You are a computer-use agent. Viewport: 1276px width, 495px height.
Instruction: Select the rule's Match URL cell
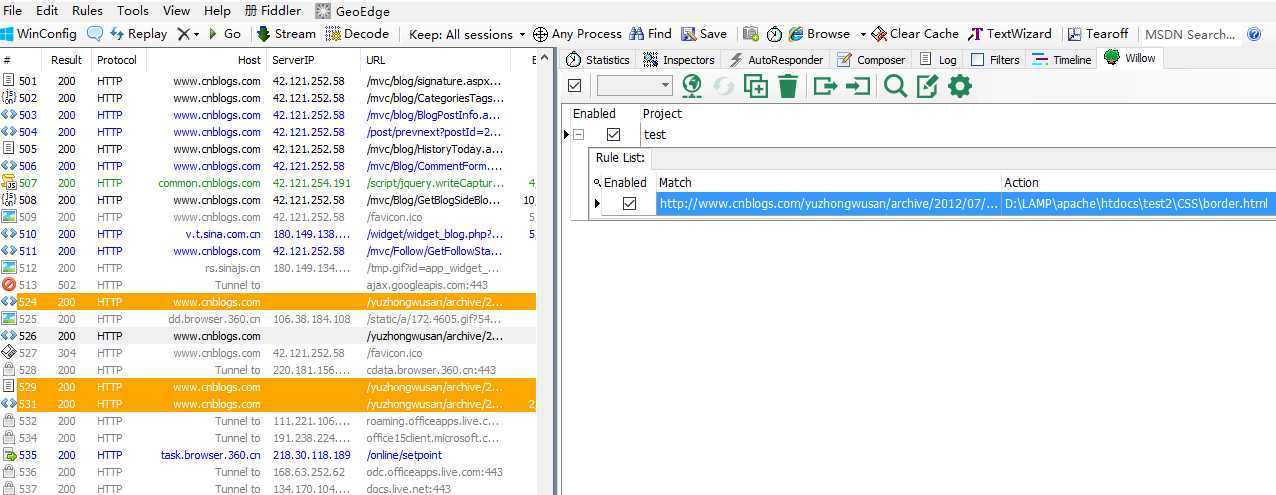pyautogui.click(x=829, y=203)
